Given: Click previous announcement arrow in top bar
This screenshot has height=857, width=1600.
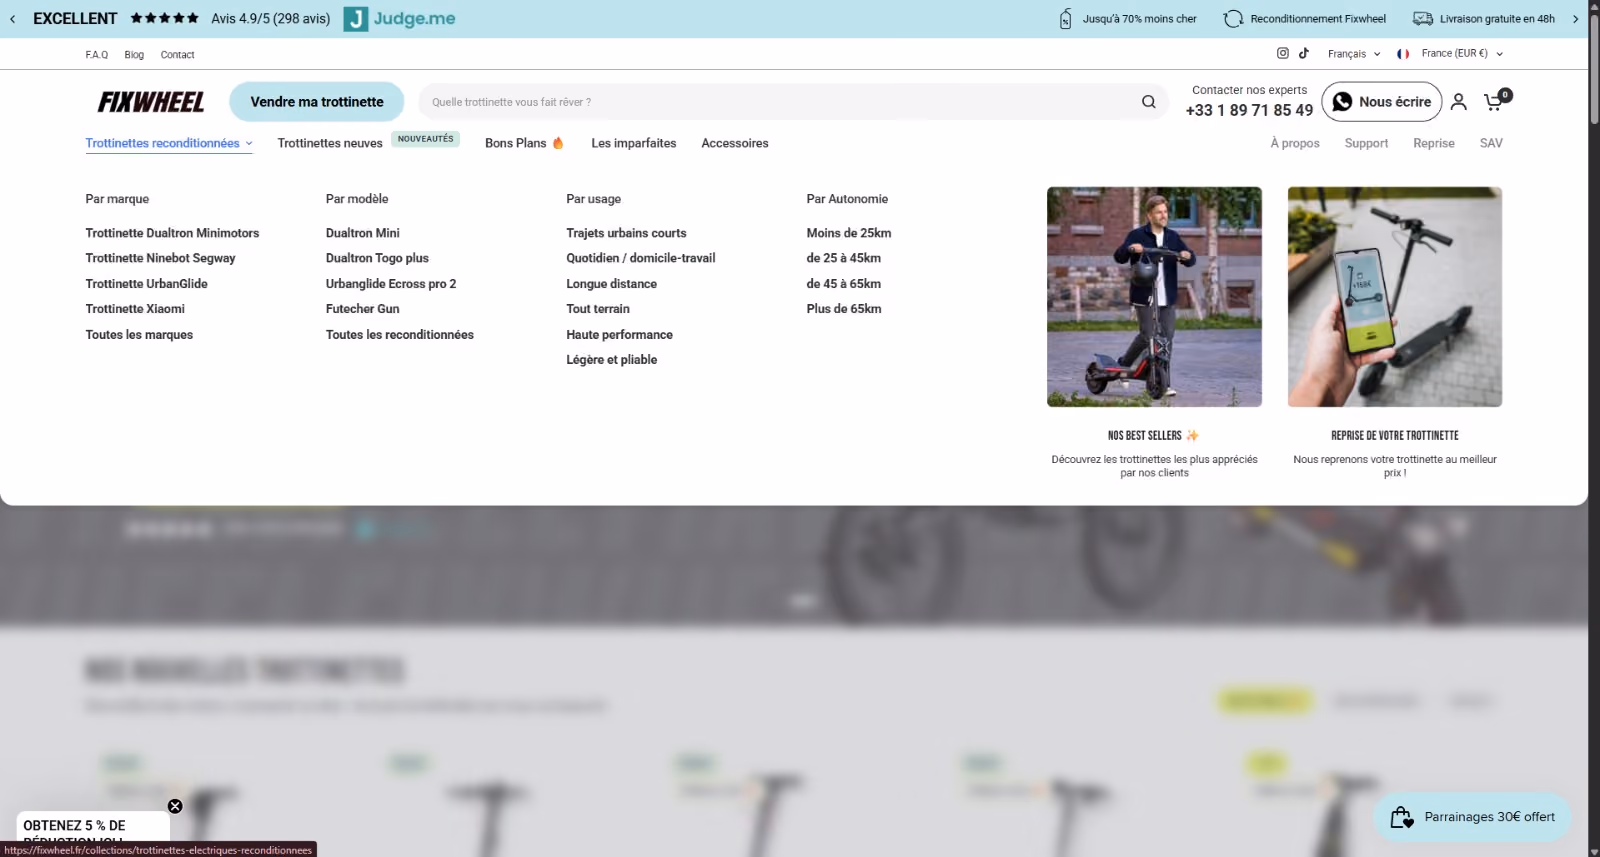Looking at the screenshot, I should coord(12,19).
